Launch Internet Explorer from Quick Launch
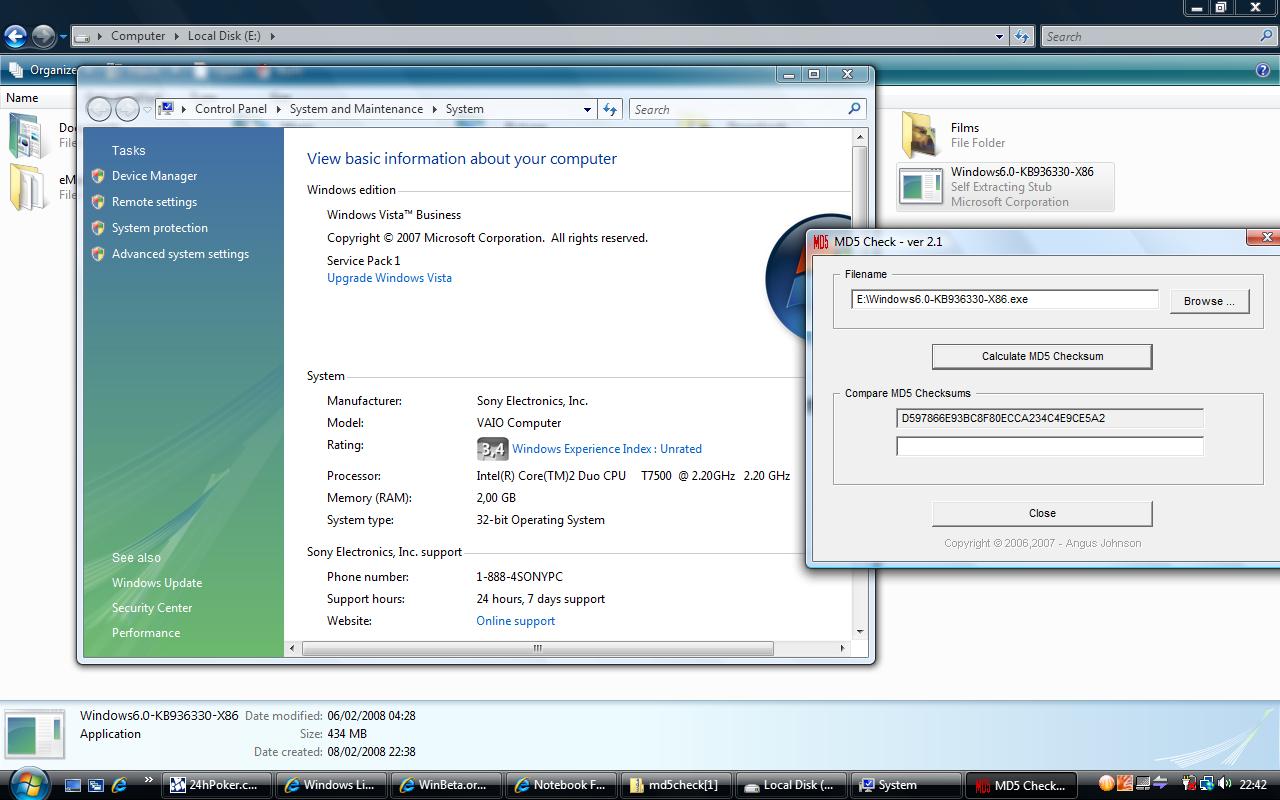 (120, 785)
